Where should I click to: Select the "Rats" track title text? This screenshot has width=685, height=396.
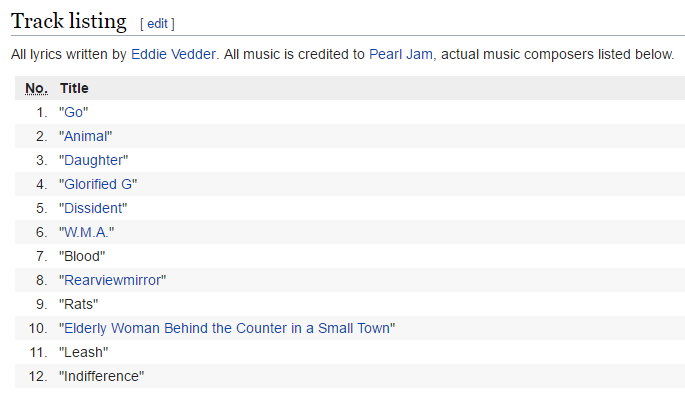79,304
